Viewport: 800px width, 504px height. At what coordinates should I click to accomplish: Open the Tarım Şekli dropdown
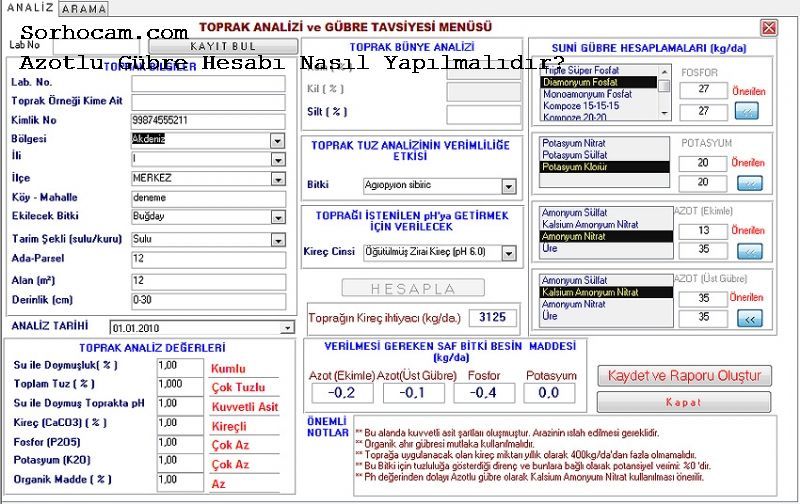(277, 240)
